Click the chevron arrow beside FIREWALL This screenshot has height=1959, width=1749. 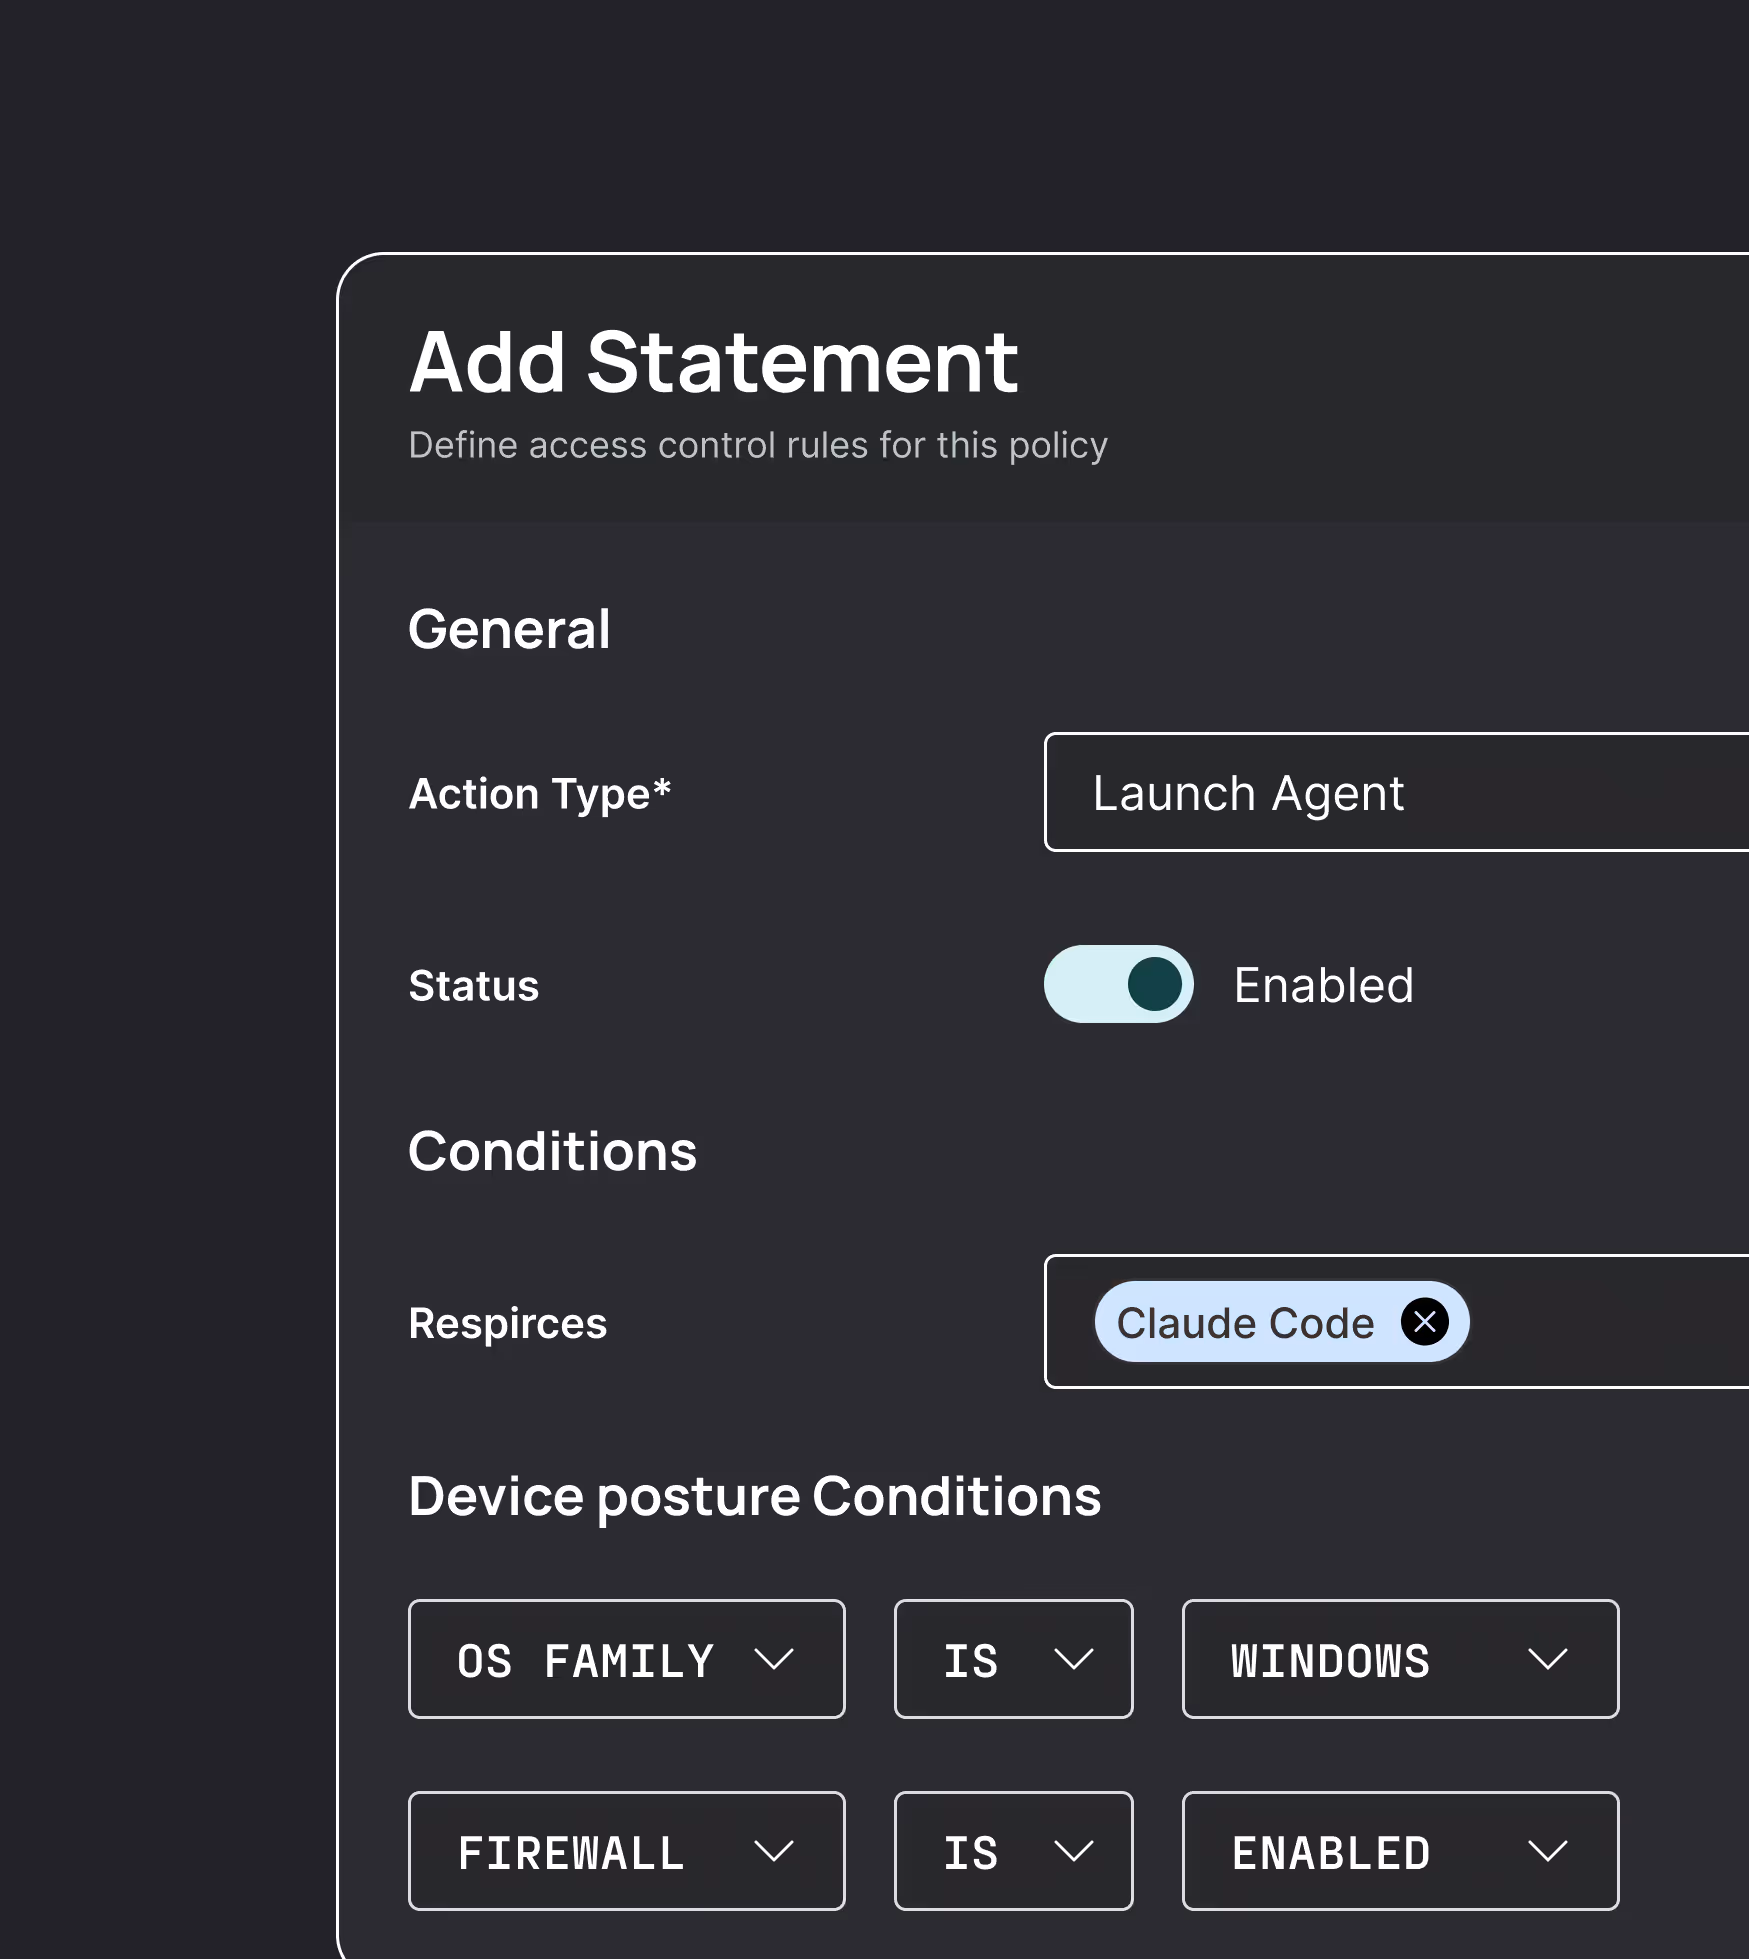click(774, 1852)
